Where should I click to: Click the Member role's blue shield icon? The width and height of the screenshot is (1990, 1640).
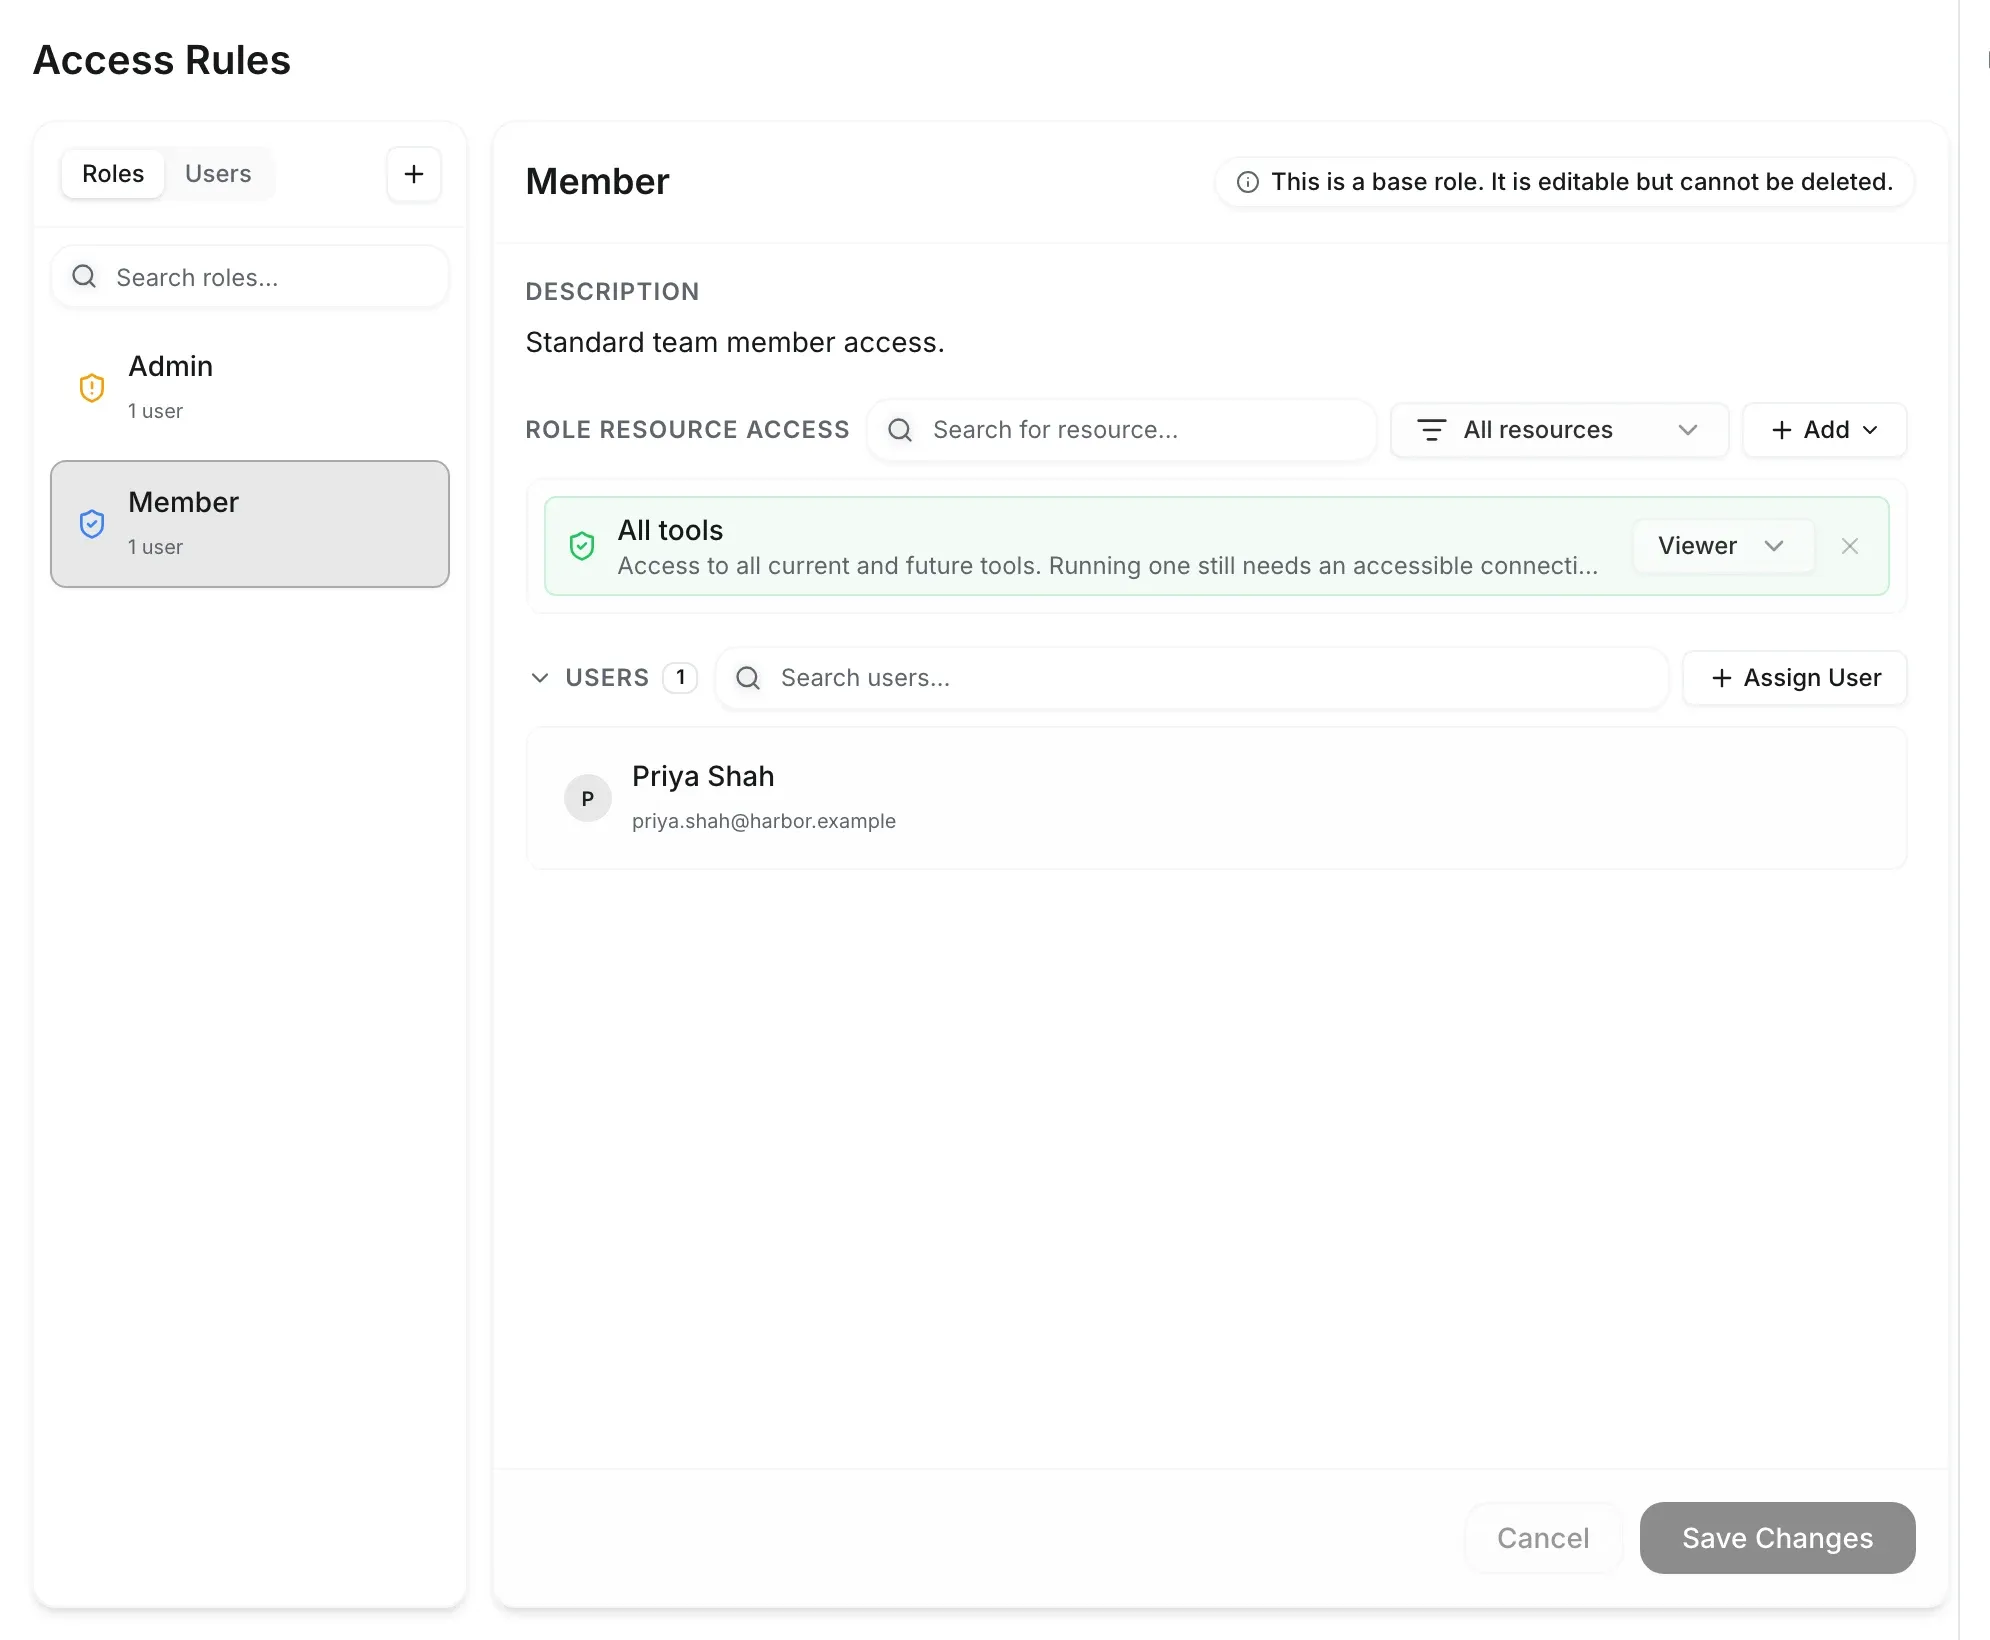coord(92,524)
